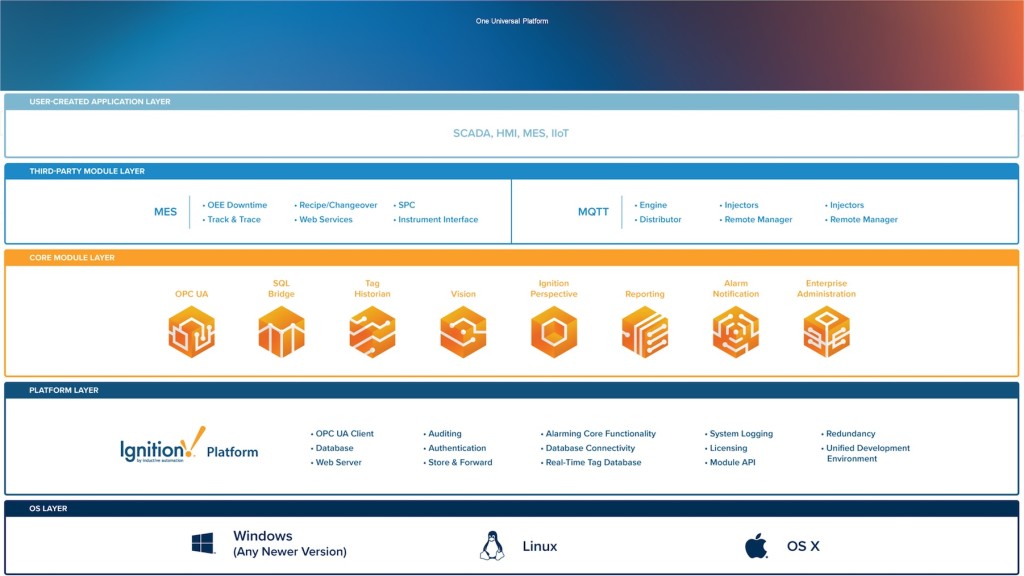The height and width of the screenshot is (576, 1024).
Task: Open the OEE Downtime link
Action: tap(237, 205)
